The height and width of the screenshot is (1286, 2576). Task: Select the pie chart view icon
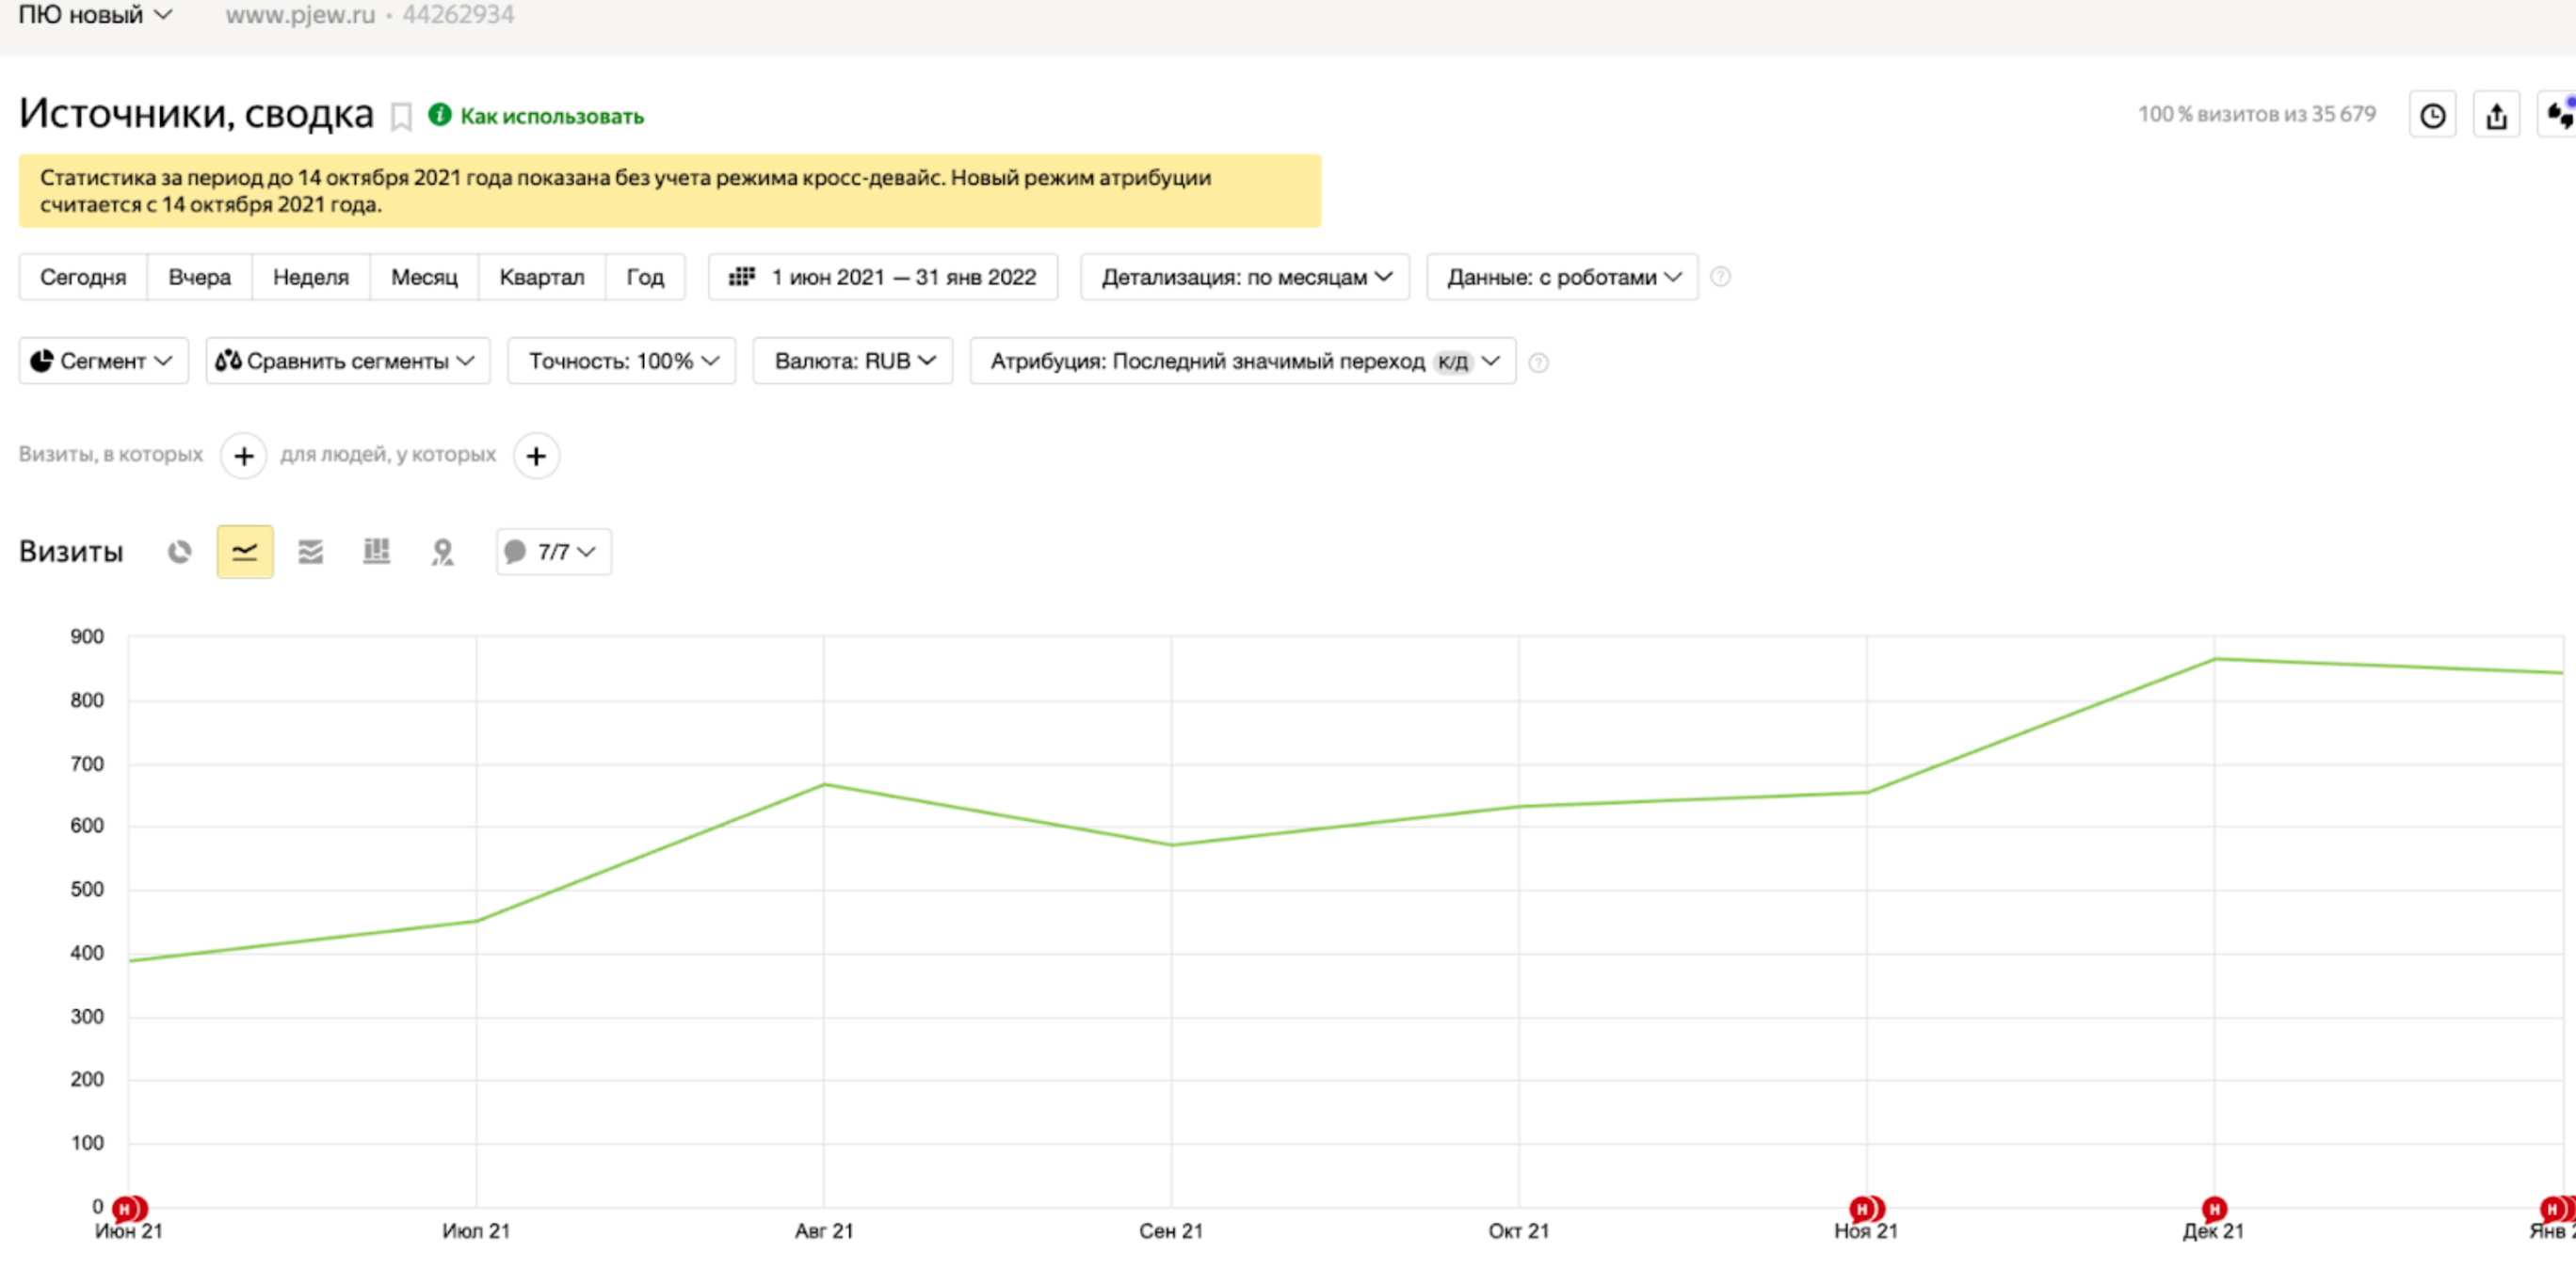179,552
